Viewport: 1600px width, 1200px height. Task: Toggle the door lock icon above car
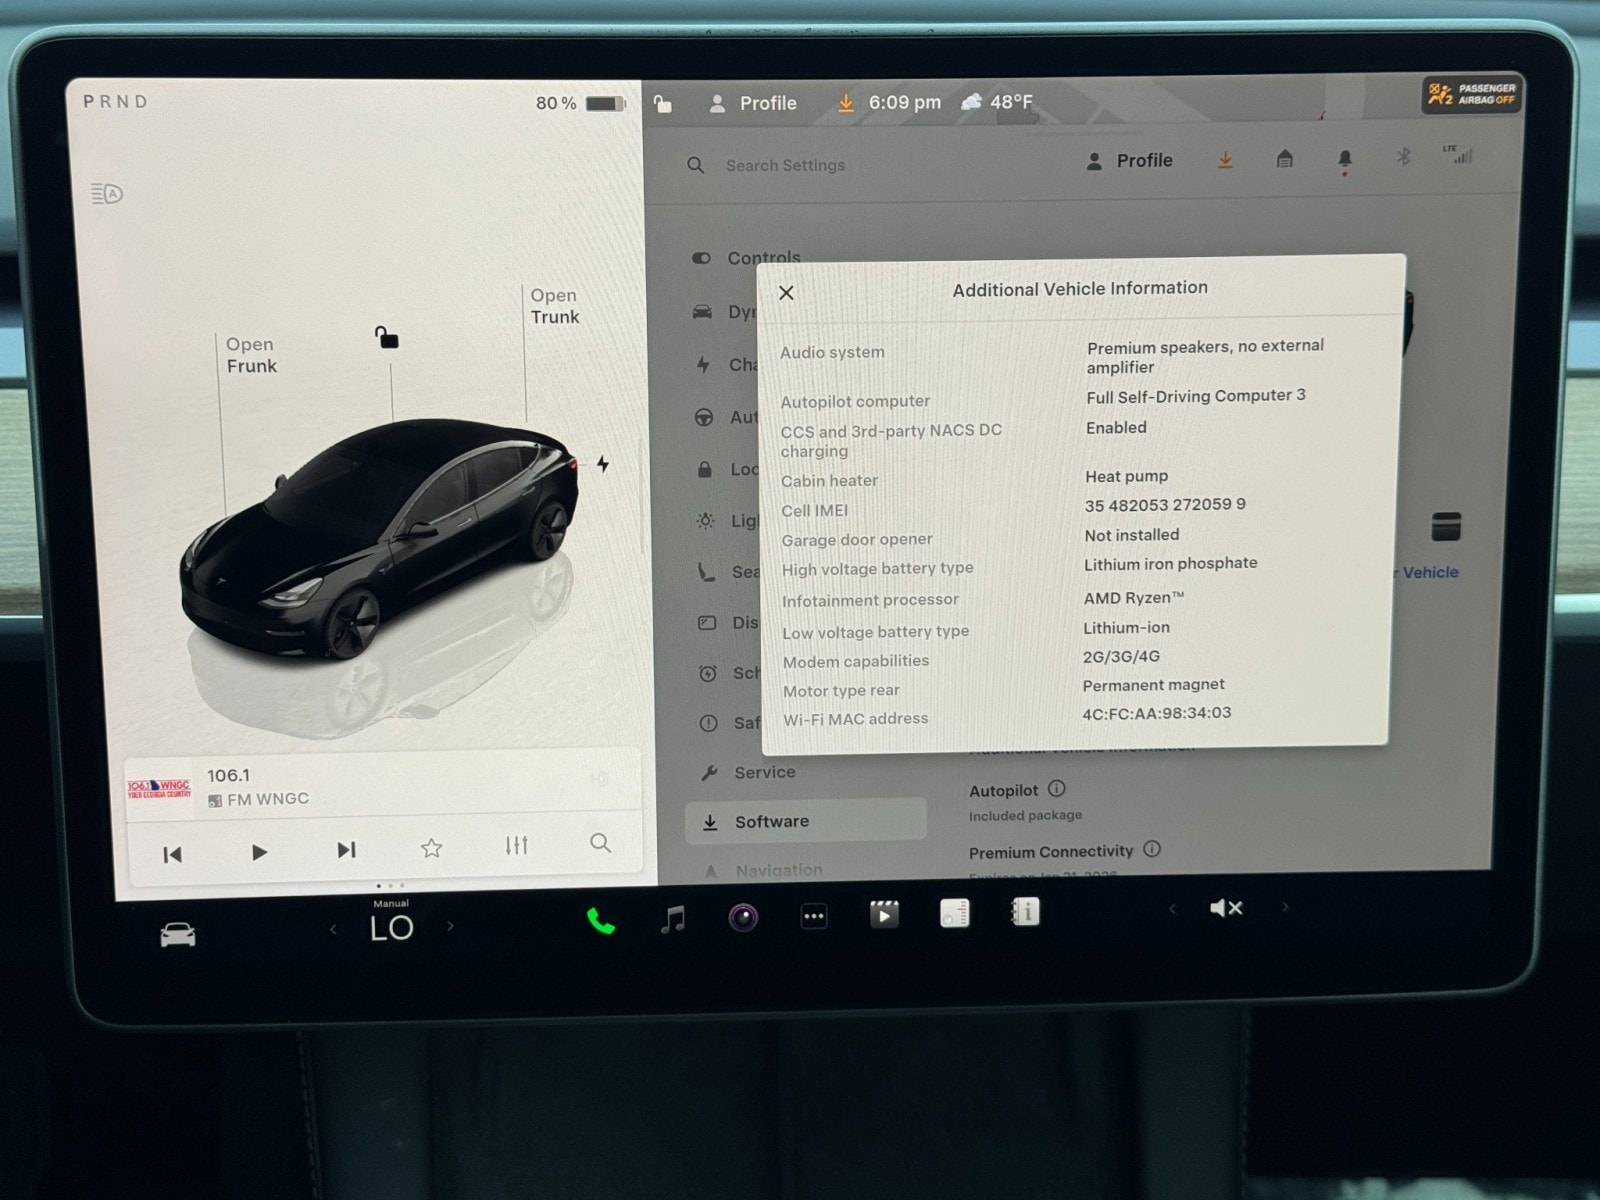click(x=386, y=338)
